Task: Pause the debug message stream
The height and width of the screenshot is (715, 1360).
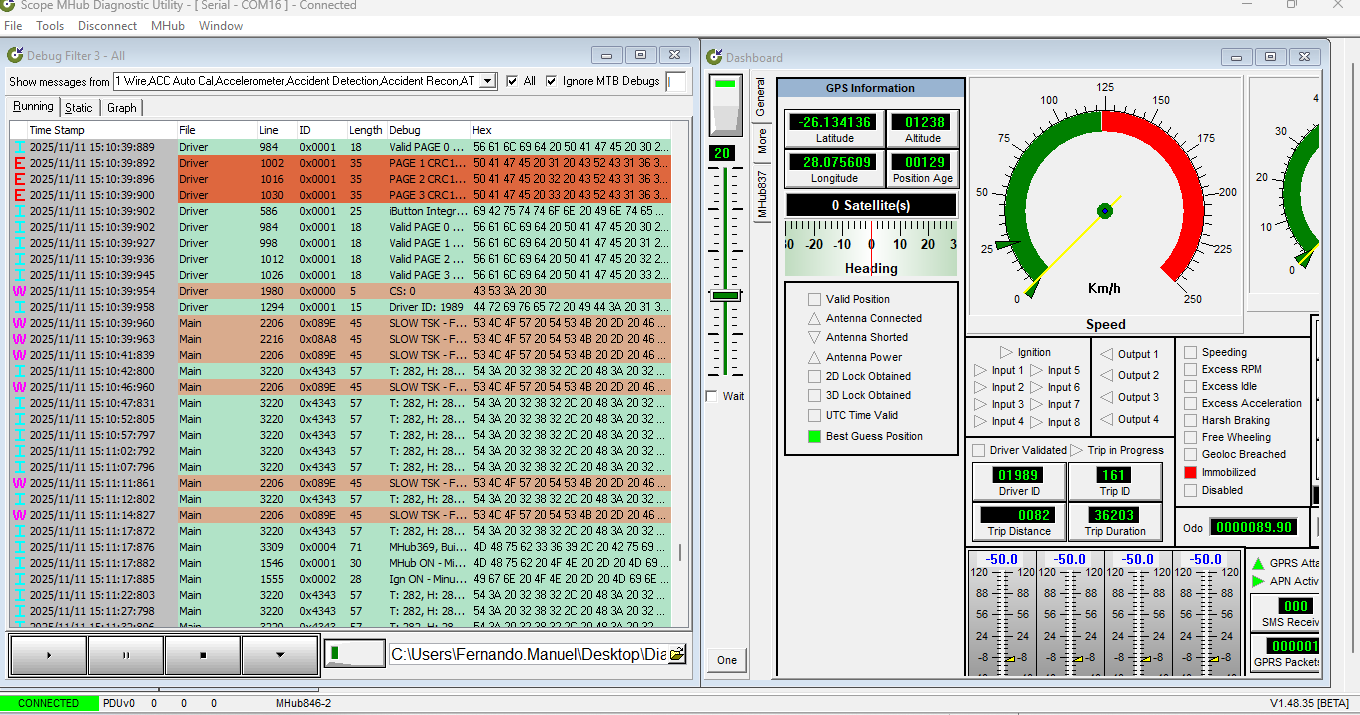Action: pos(125,655)
